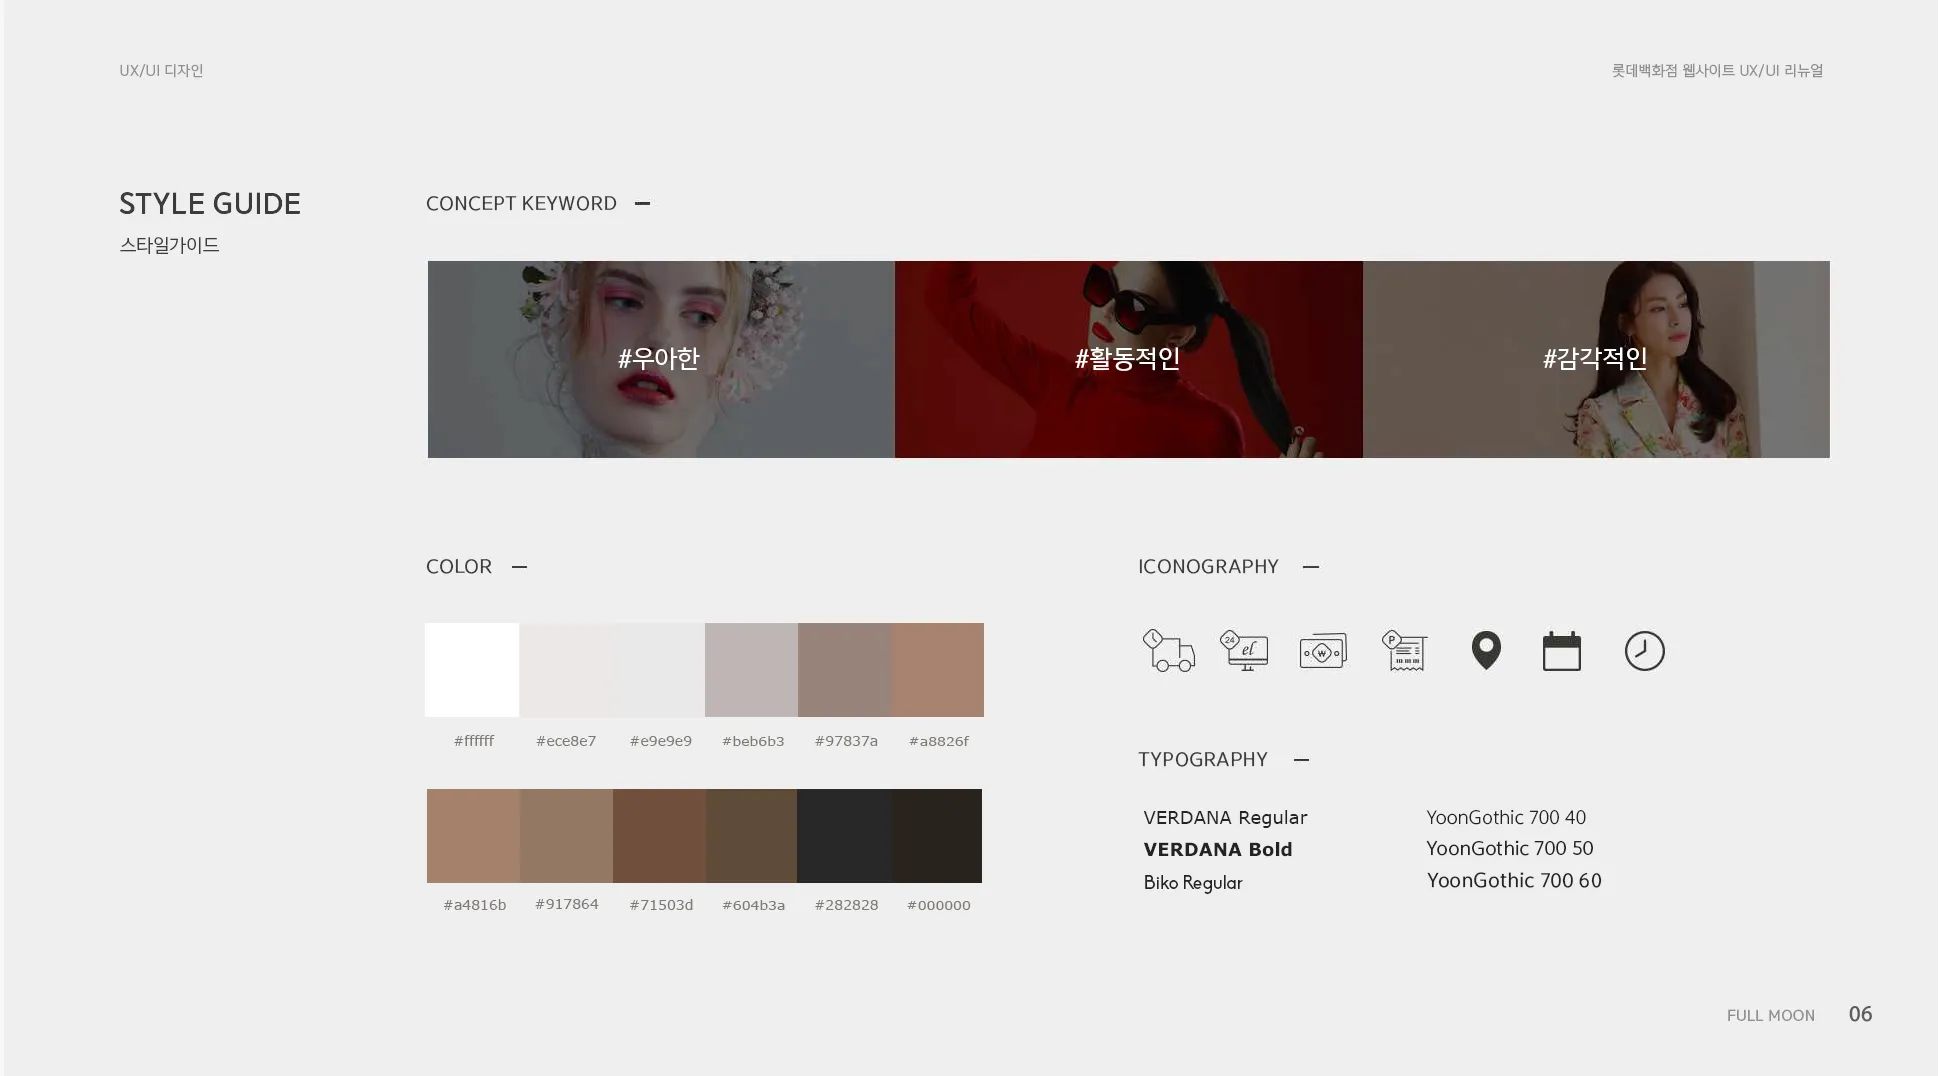Choose the #000000 swatch

[x=936, y=836]
